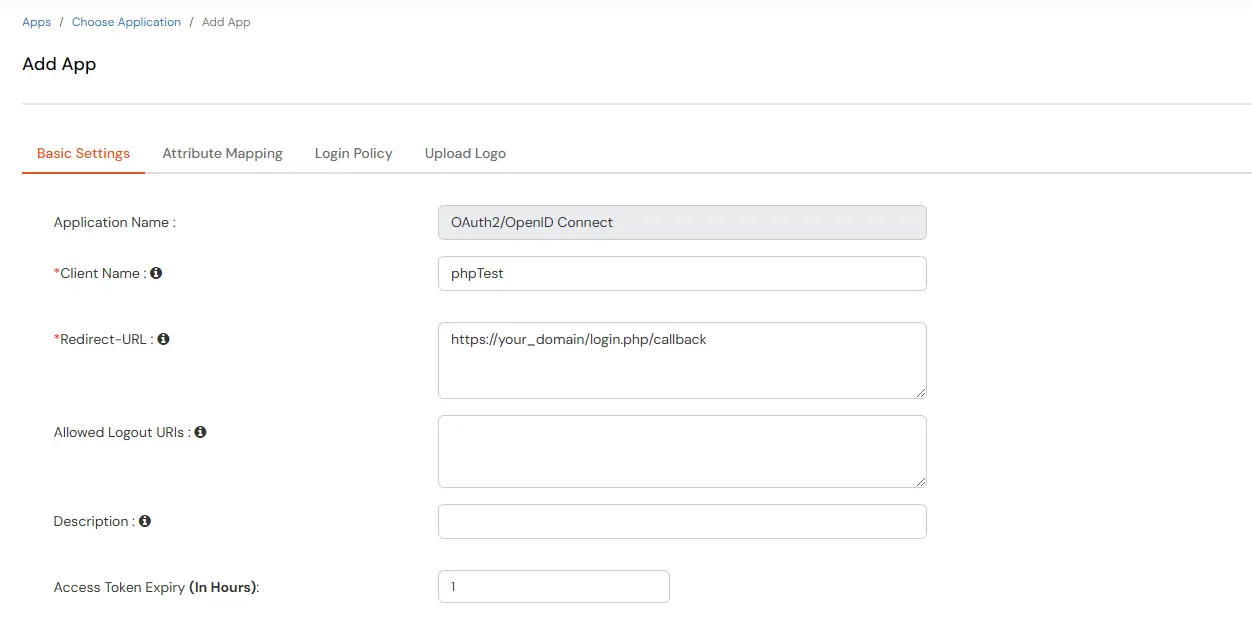Screen dimensions: 1252x625
Task: Click the info icon next to Allowed Logout URIs
Action: pyautogui.click(x=200, y=431)
